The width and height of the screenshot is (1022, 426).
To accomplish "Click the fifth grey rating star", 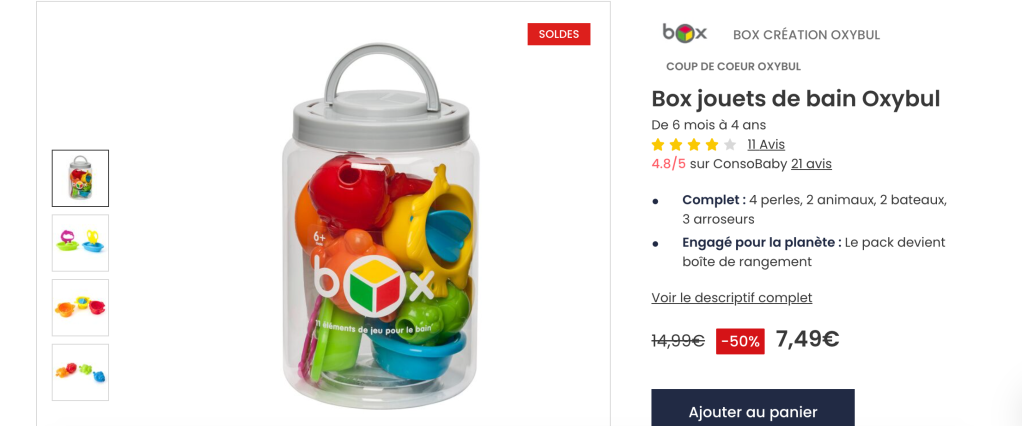I will point(730,145).
